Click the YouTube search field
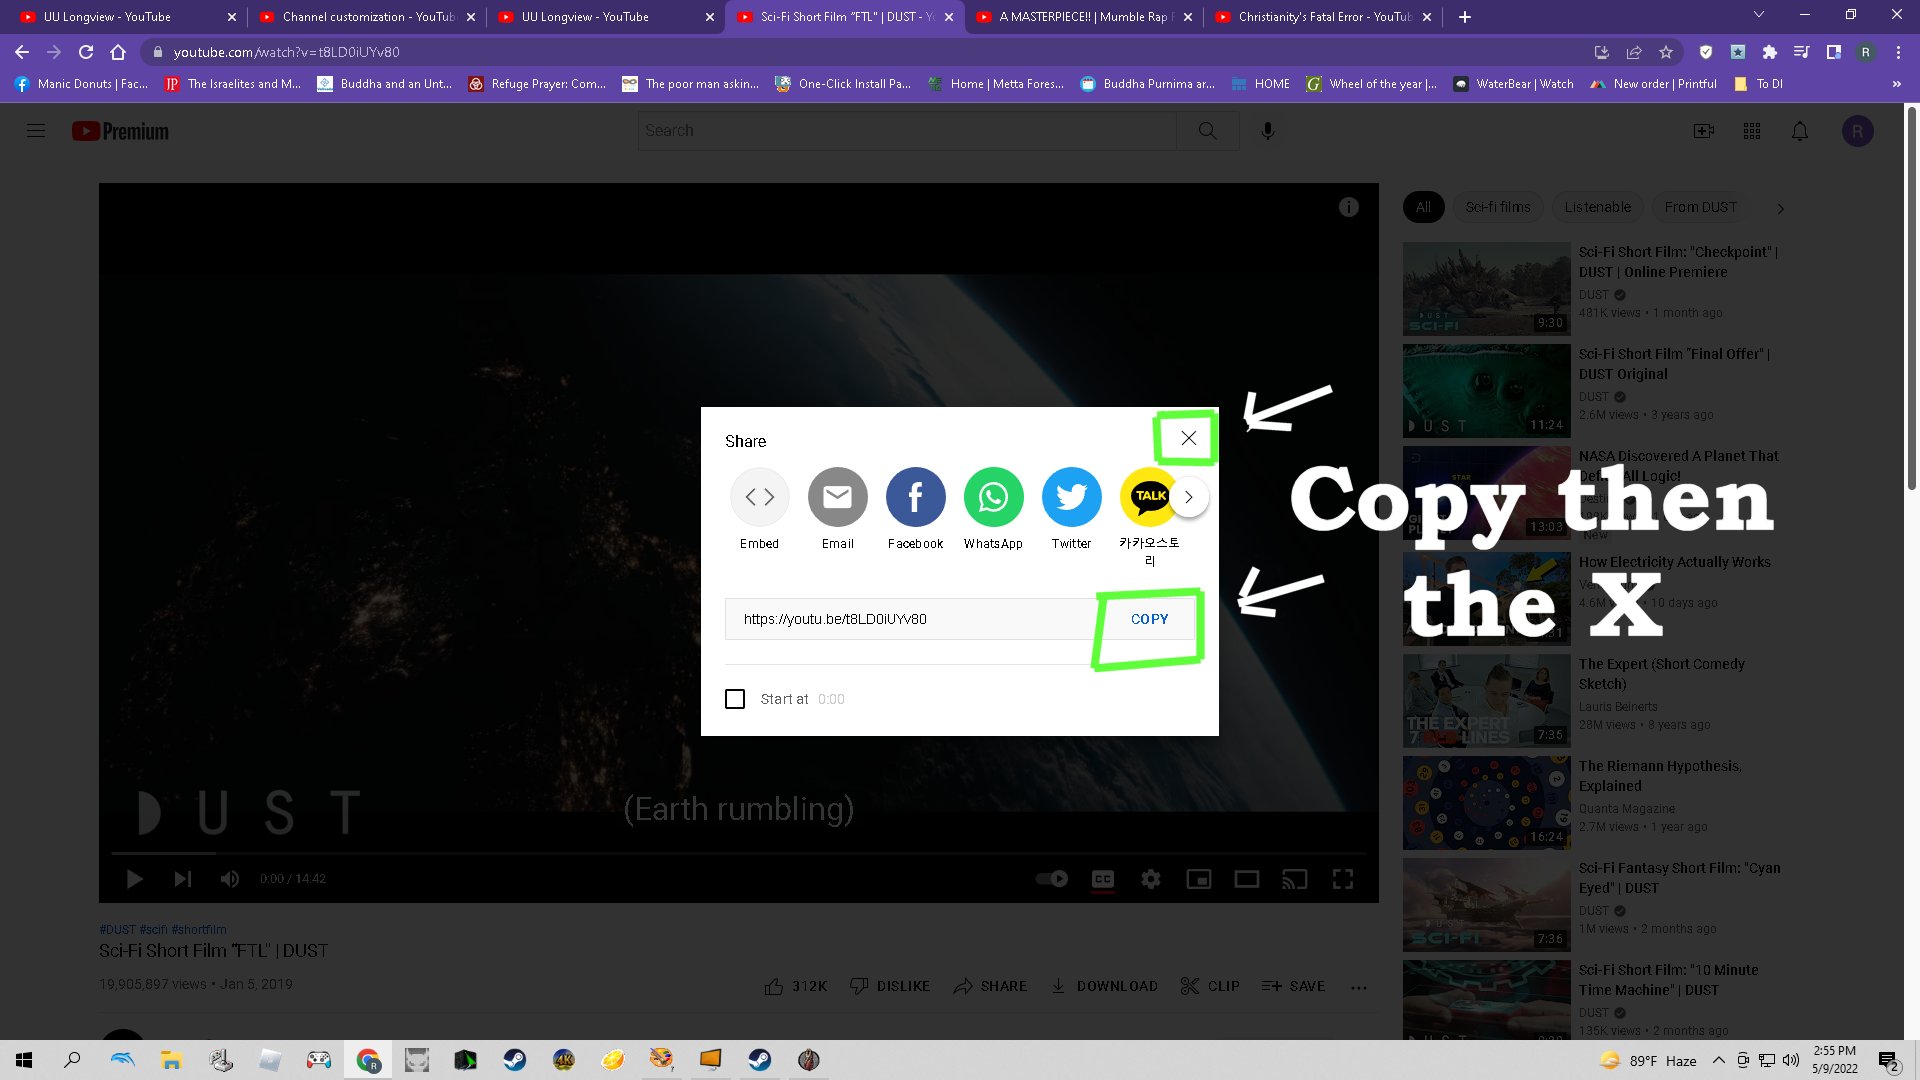 coord(907,131)
